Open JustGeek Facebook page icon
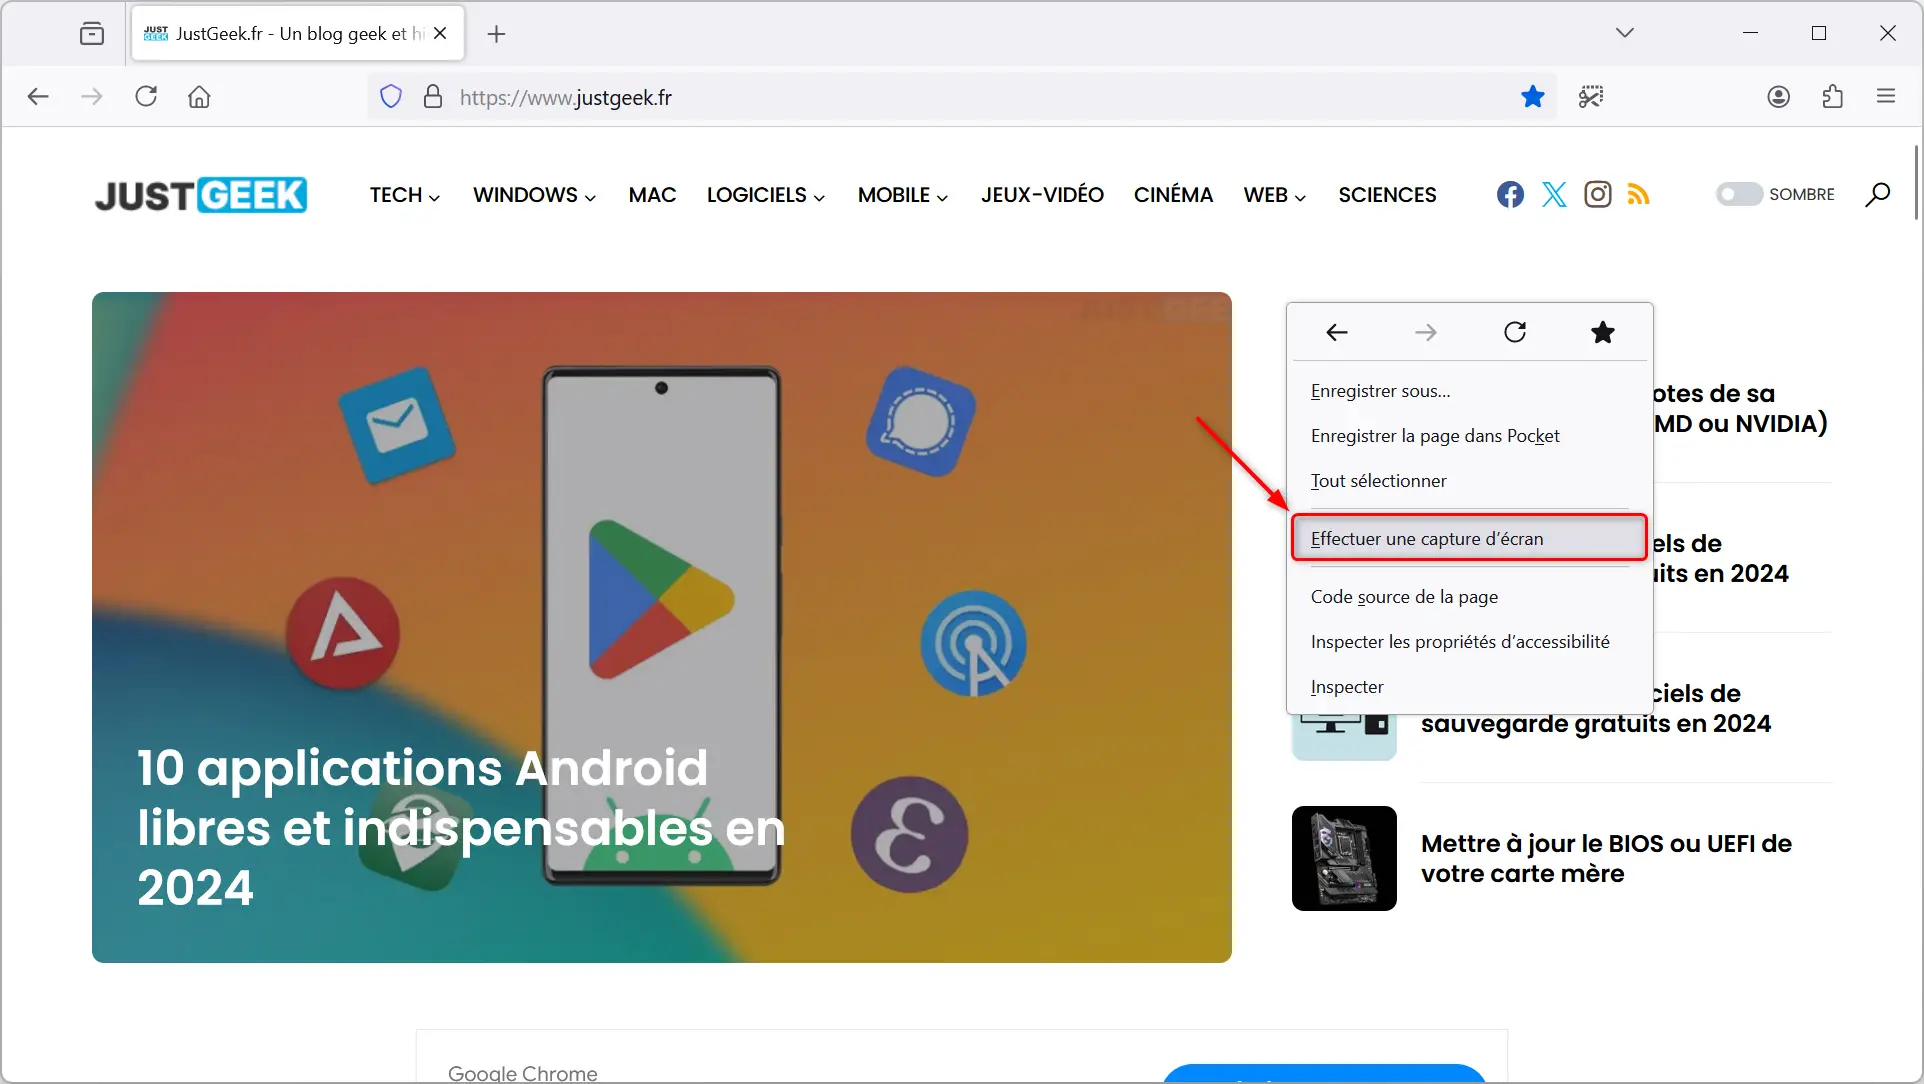 coord(1510,194)
